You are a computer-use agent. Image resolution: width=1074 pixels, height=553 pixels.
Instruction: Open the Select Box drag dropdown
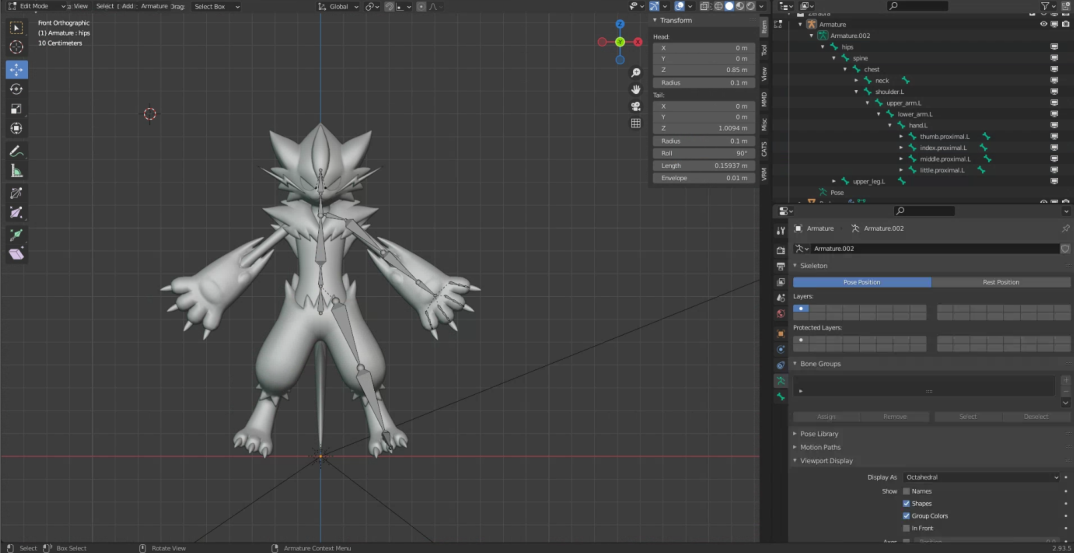click(x=216, y=6)
